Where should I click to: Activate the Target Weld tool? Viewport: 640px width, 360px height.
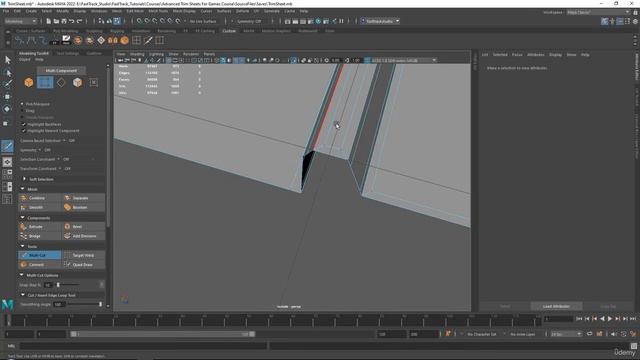(x=83, y=255)
